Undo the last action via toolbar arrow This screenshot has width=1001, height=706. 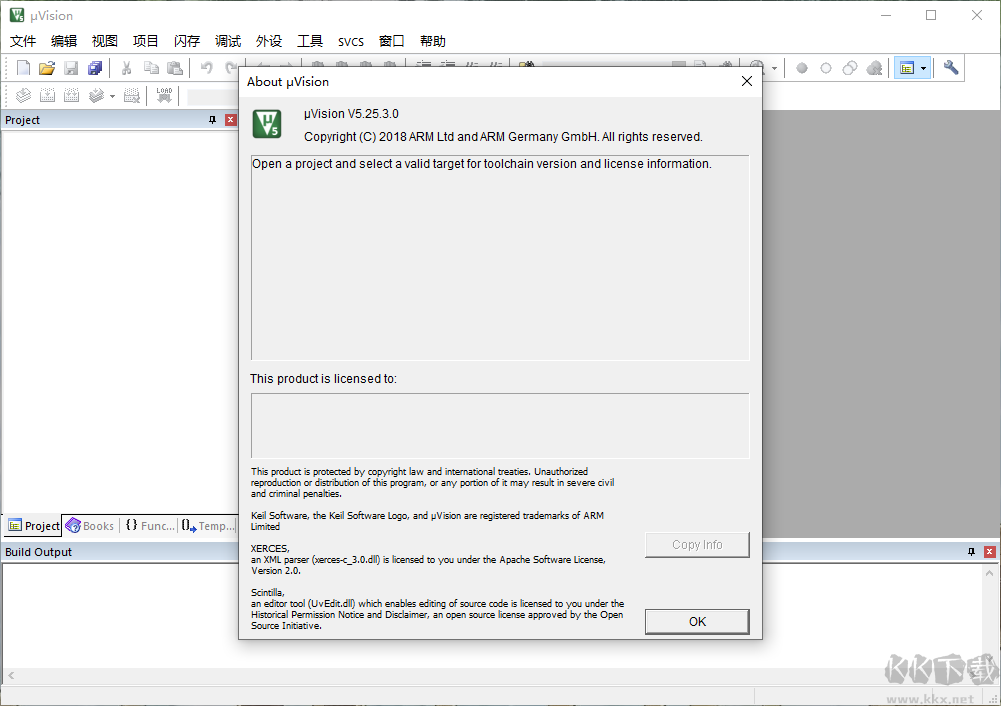[206, 68]
